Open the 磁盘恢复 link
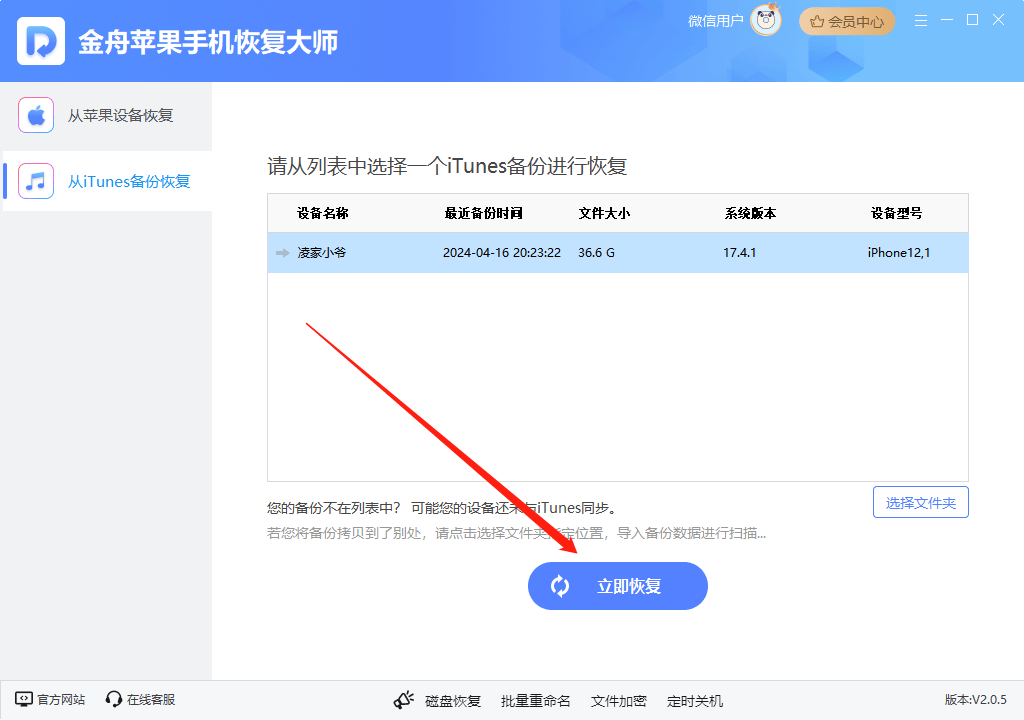Image resolution: width=1024 pixels, height=720 pixels. click(453, 701)
